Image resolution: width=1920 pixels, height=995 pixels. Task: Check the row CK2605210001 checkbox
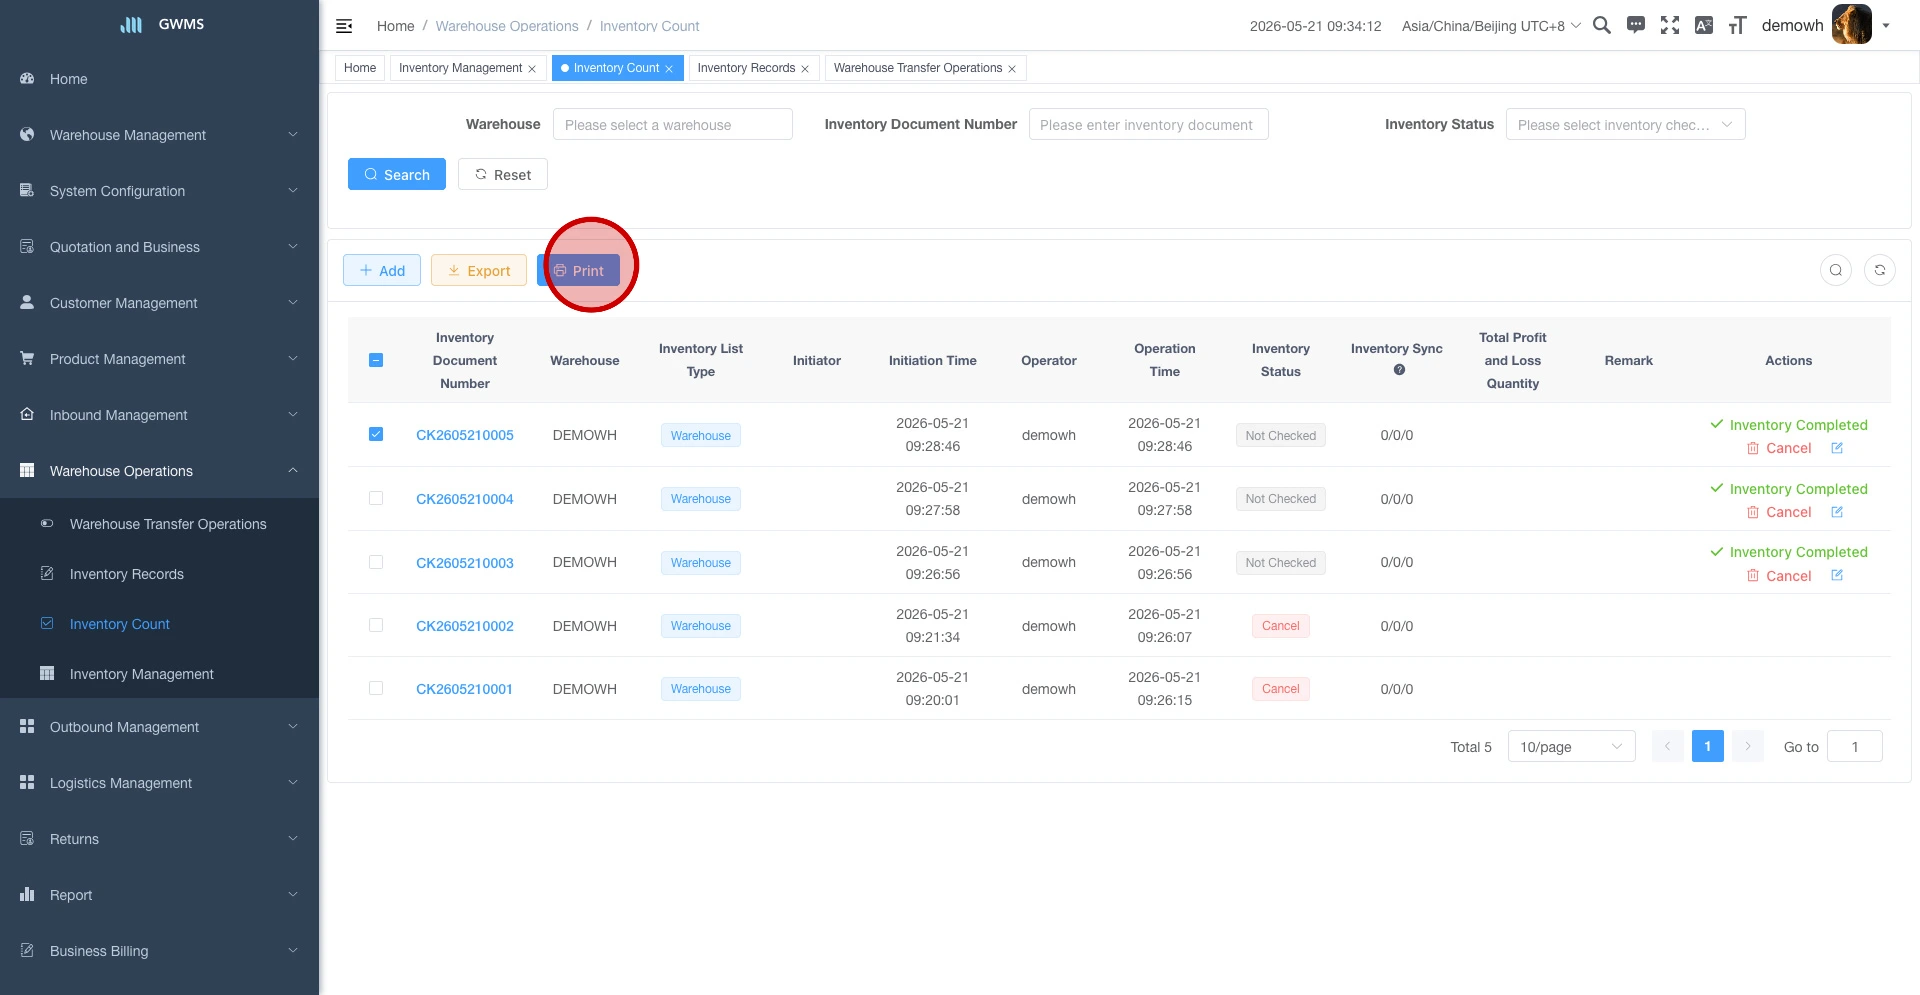point(376,688)
